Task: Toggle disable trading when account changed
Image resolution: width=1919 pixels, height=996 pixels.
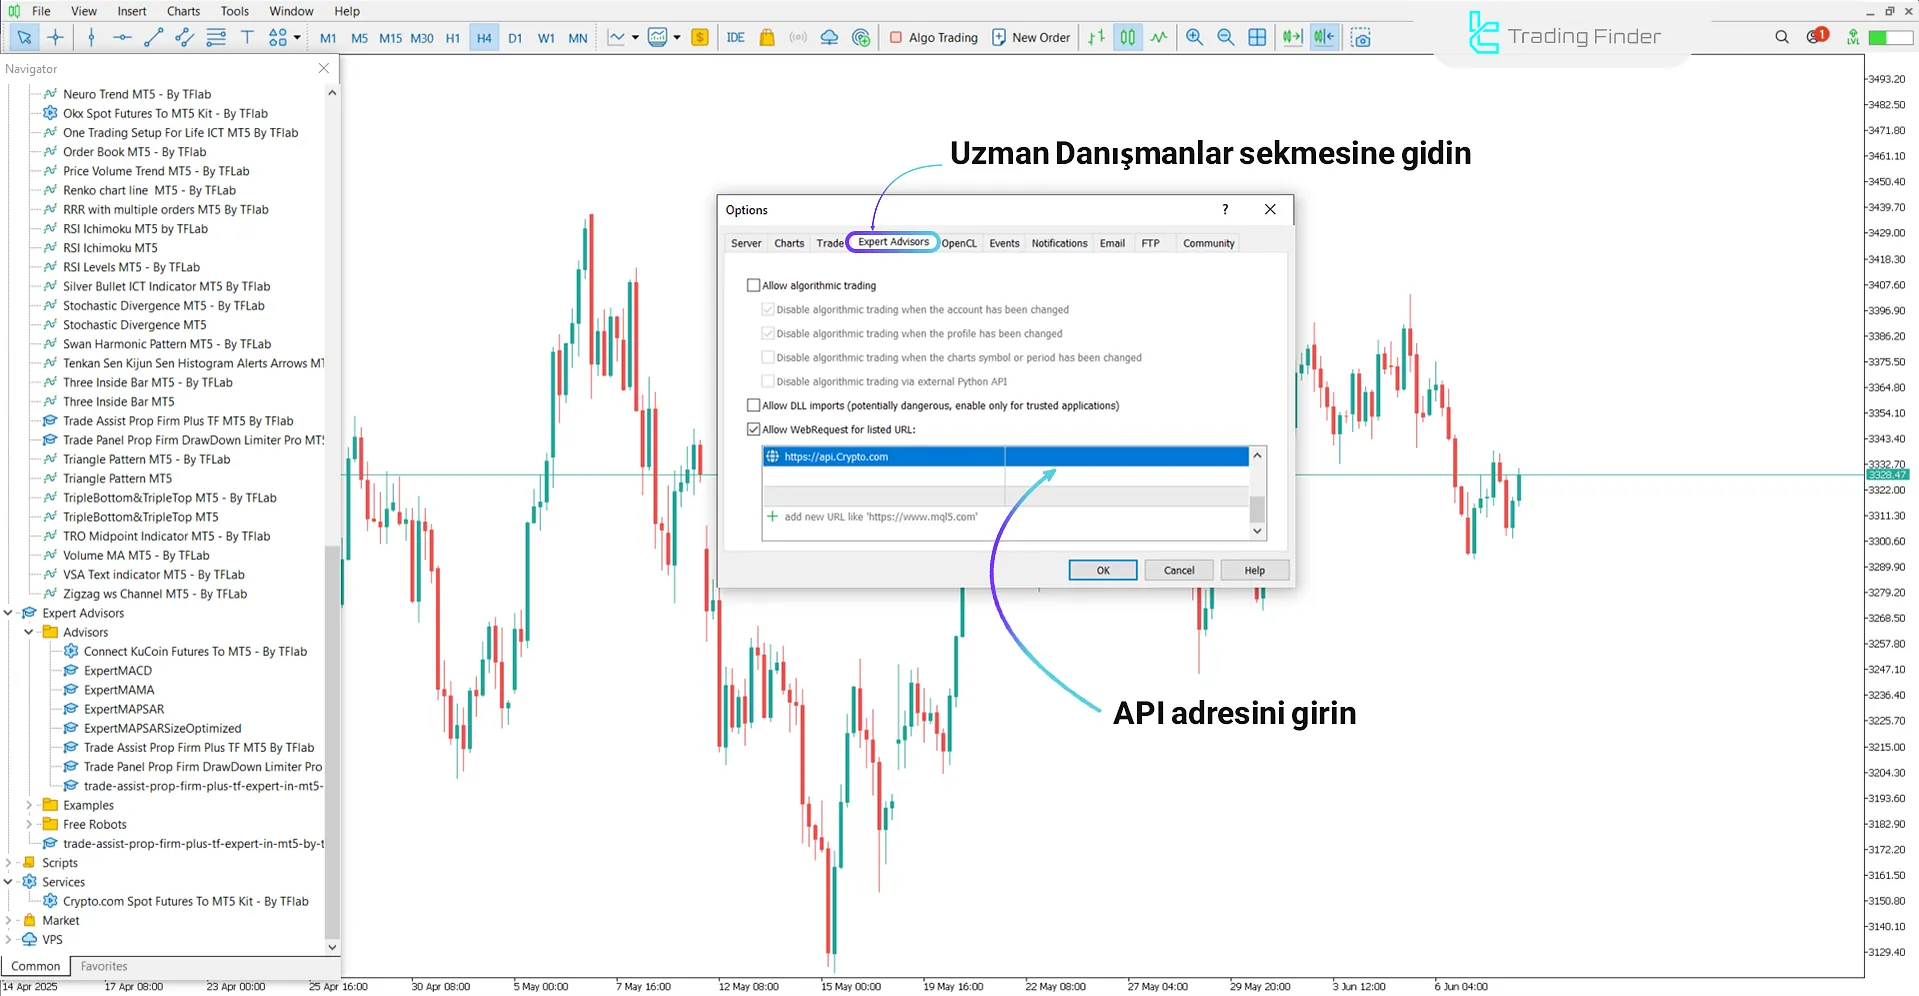Action: click(767, 309)
